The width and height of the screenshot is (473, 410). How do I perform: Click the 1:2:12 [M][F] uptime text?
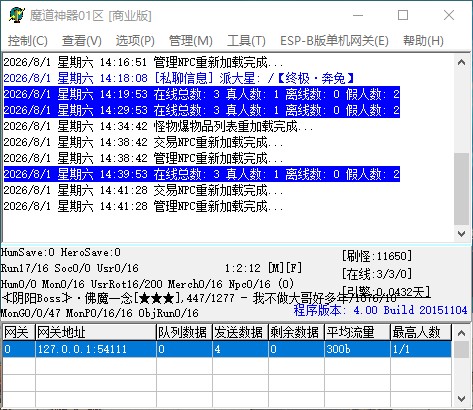[x=263, y=268]
